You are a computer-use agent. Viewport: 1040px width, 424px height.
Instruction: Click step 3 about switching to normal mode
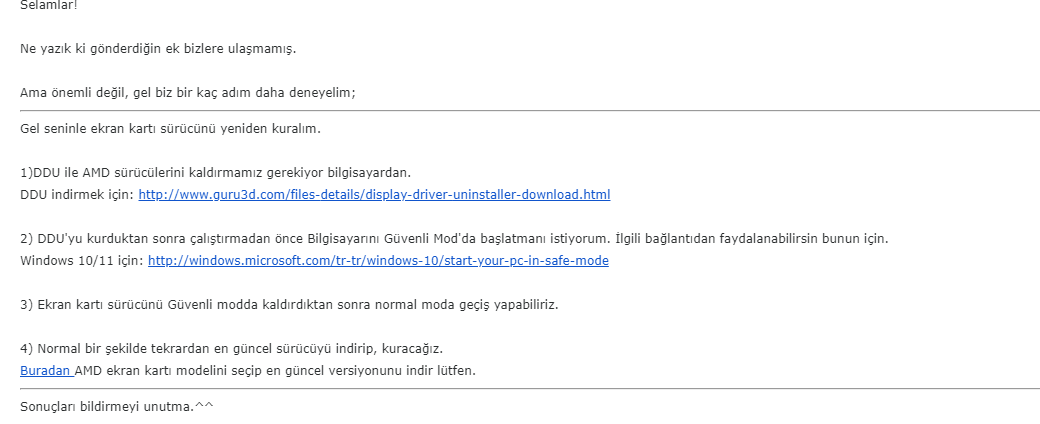click(x=288, y=304)
